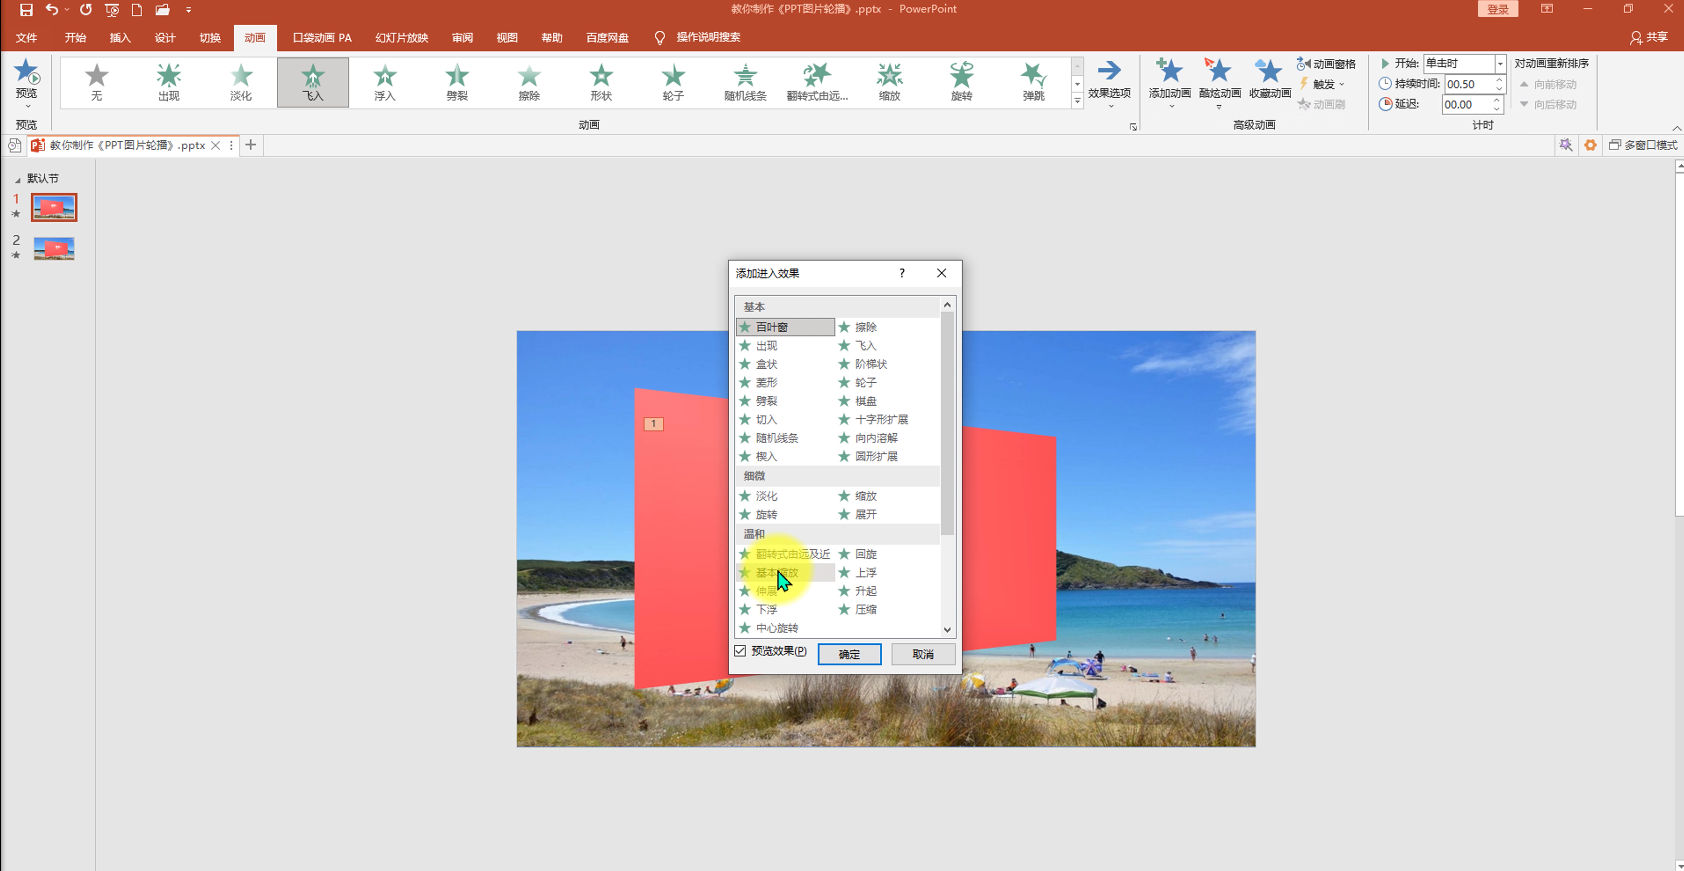The height and width of the screenshot is (871, 1684).
Task: Collapse the 默认节 section
Action: [x=17, y=179]
